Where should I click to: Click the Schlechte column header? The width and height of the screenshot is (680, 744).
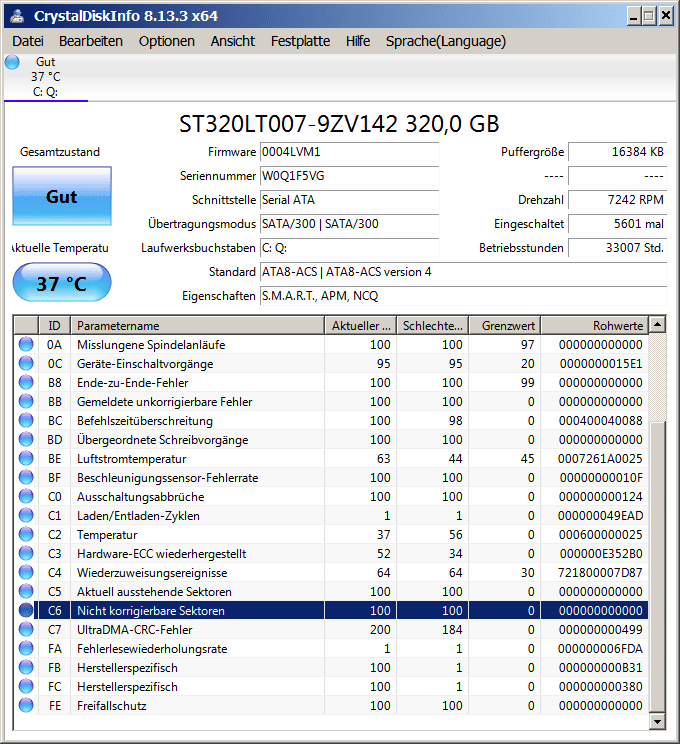[433, 326]
